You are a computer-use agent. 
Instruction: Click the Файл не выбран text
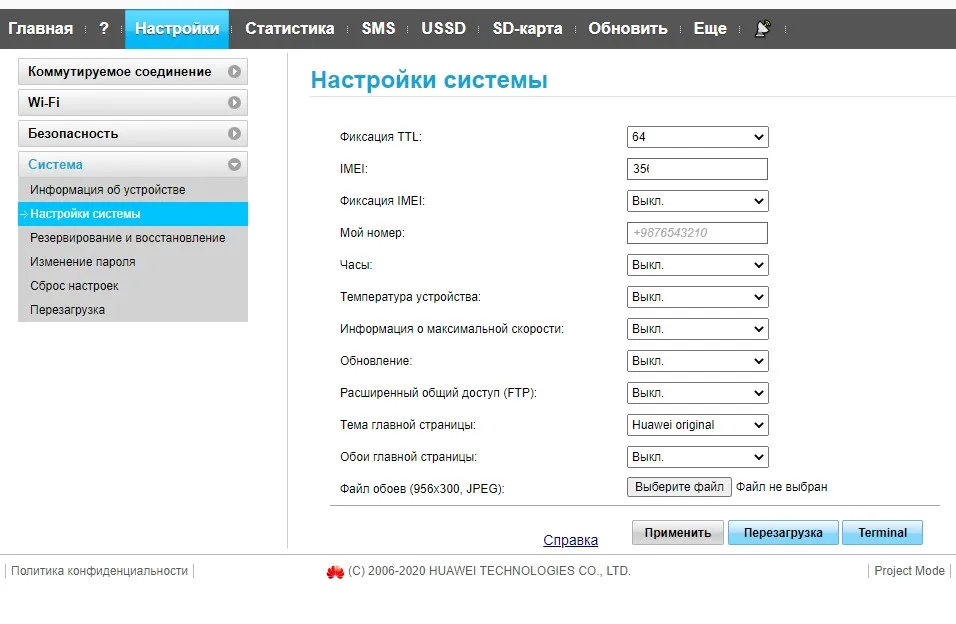tap(782, 487)
